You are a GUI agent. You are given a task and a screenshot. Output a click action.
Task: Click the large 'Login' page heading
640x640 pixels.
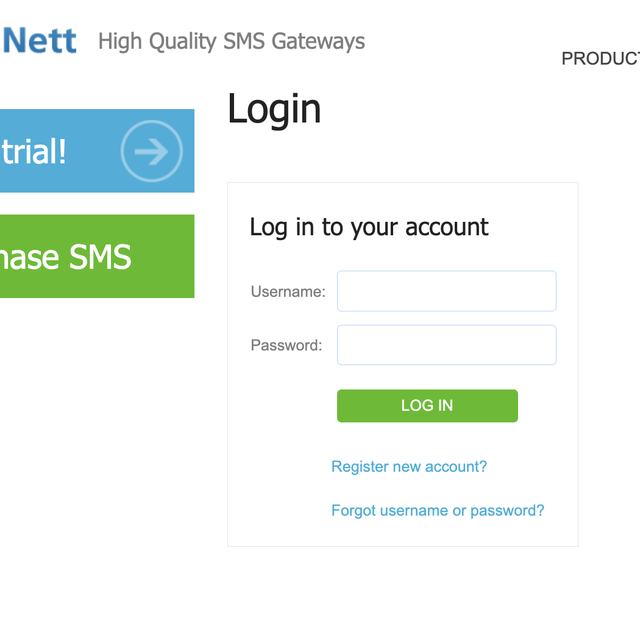coord(274,109)
